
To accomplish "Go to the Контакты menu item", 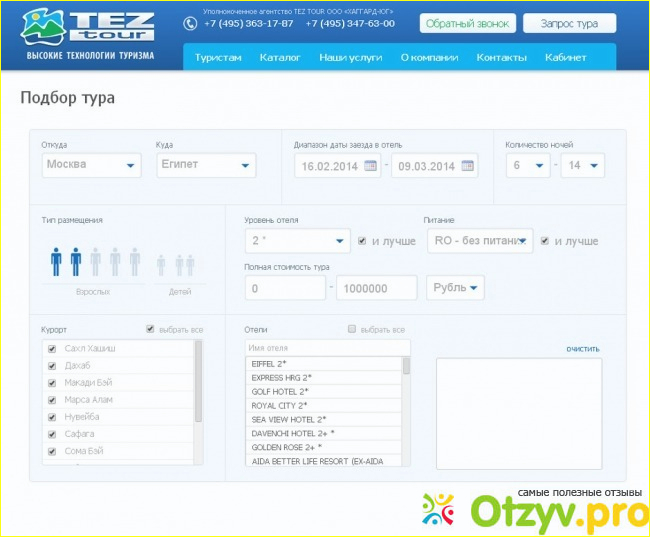I will click(x=500, y=58).
